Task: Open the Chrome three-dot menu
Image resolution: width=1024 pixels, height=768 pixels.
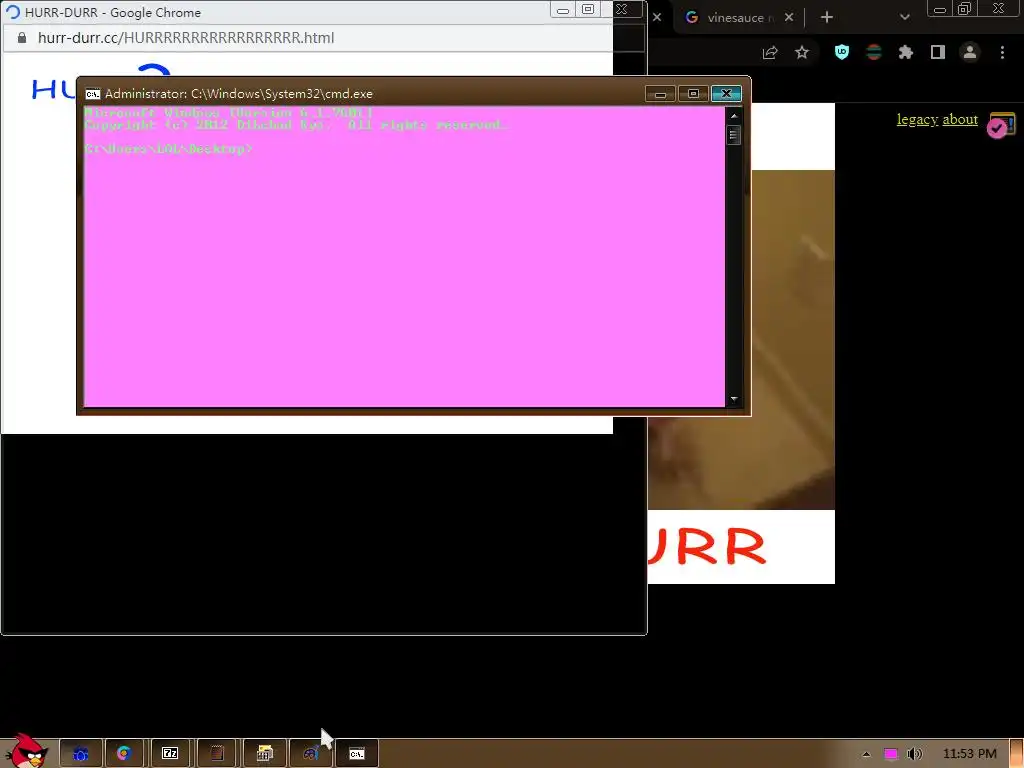Action: (1002, 52)
